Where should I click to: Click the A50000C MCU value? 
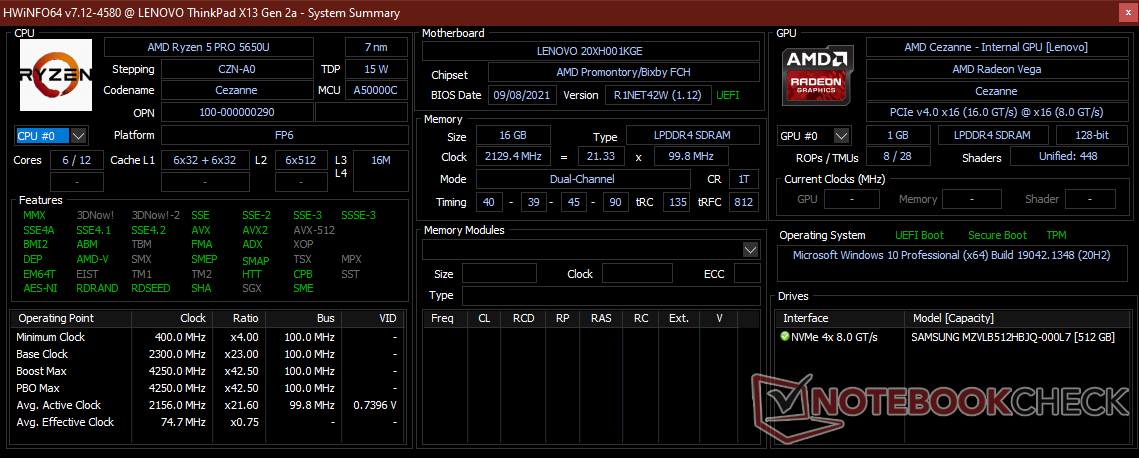tap(376, 91)
